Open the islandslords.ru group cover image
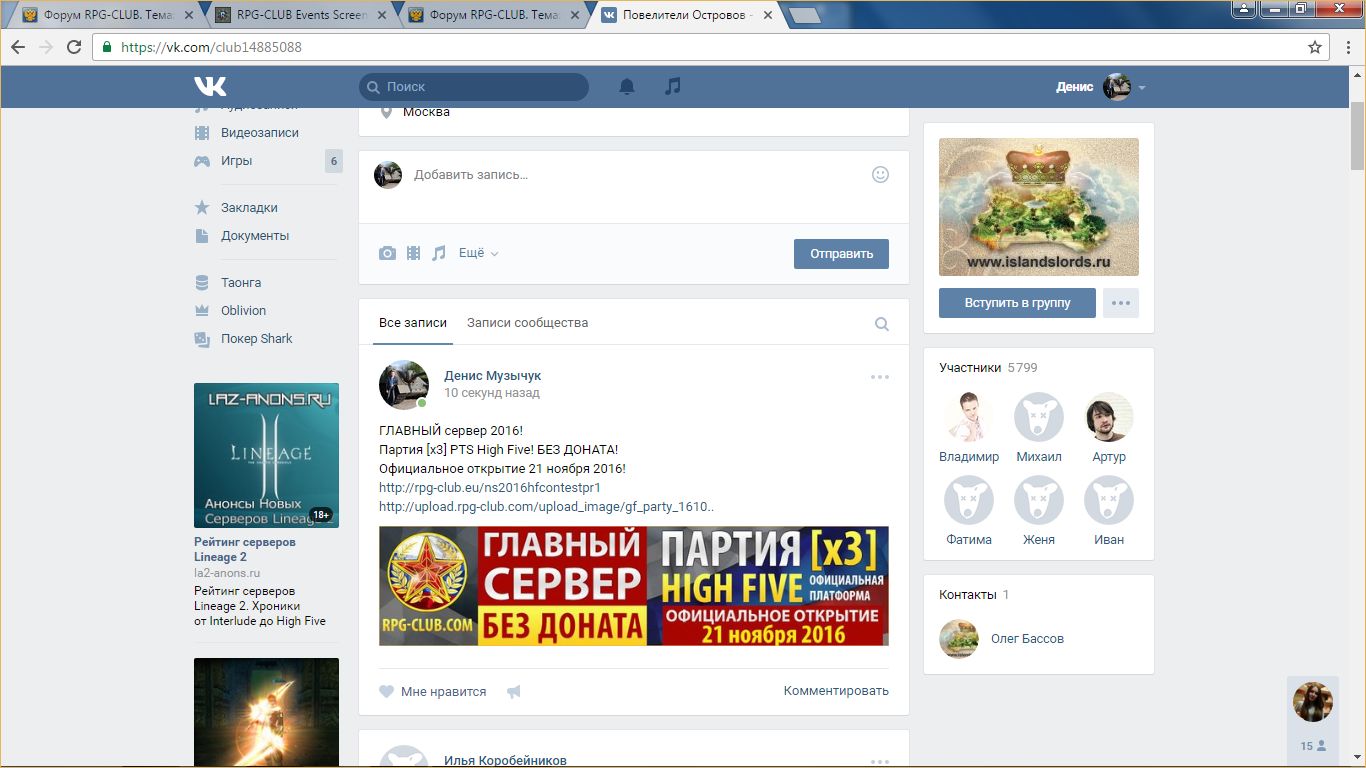The height and width of the screenshot is (768, 1366). click(x=1039, y=207)
